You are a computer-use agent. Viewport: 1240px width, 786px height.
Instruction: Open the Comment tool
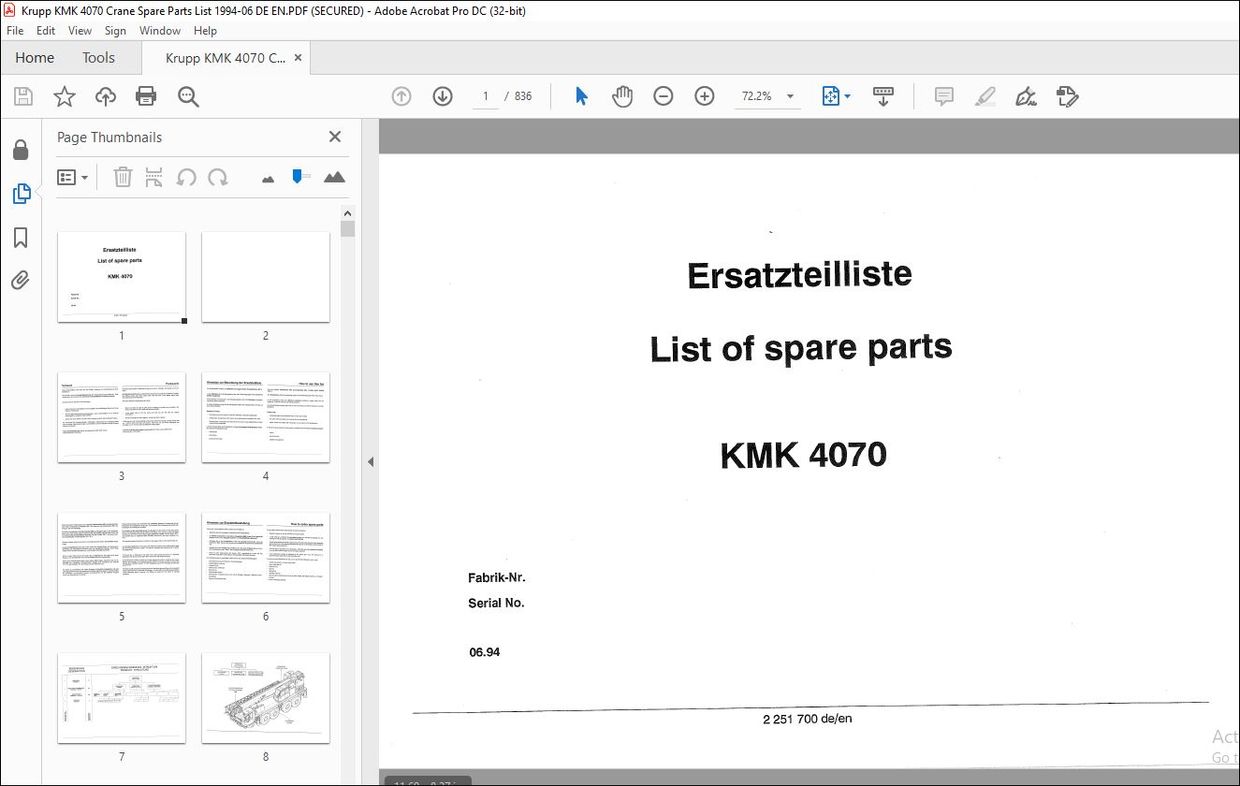click(942, 95)
